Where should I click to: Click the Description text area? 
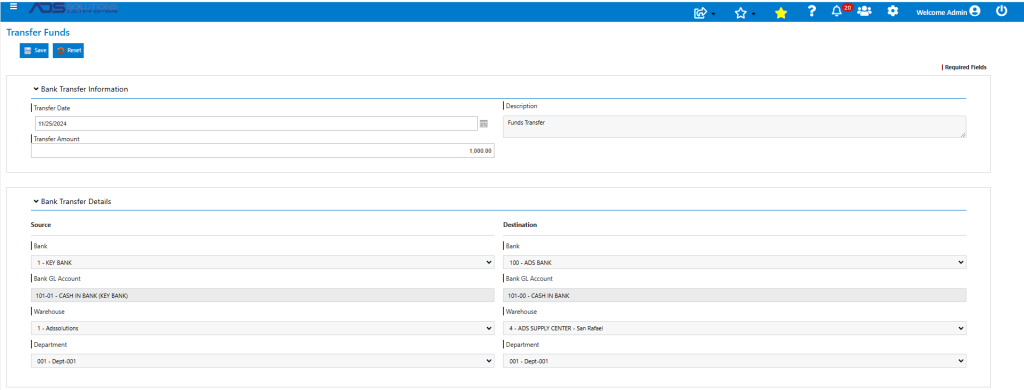(735, 127)
